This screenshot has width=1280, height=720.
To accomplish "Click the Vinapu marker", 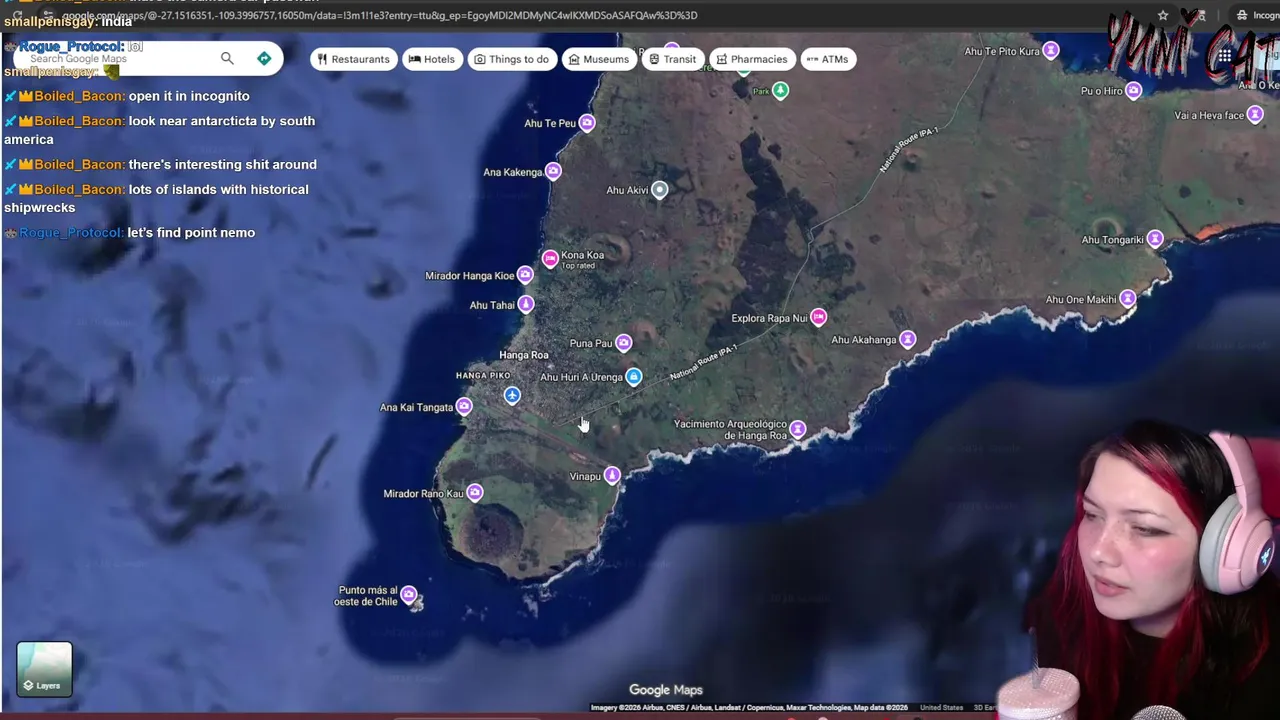I will point(612,475).
